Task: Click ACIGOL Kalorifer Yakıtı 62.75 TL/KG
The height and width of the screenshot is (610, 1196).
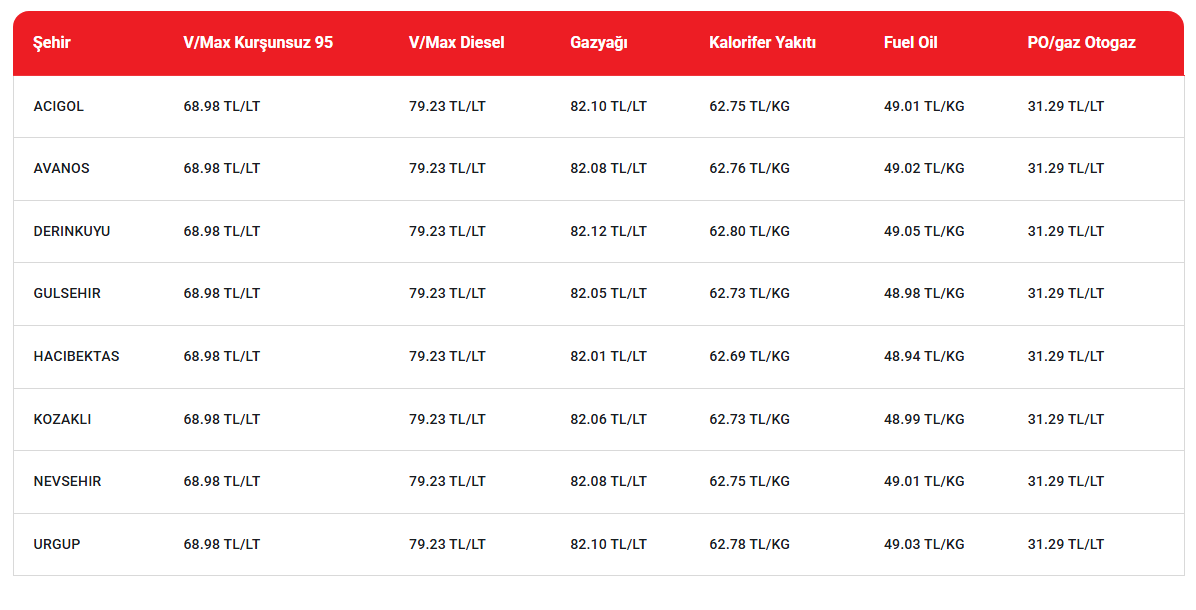Action: [749, 106]
